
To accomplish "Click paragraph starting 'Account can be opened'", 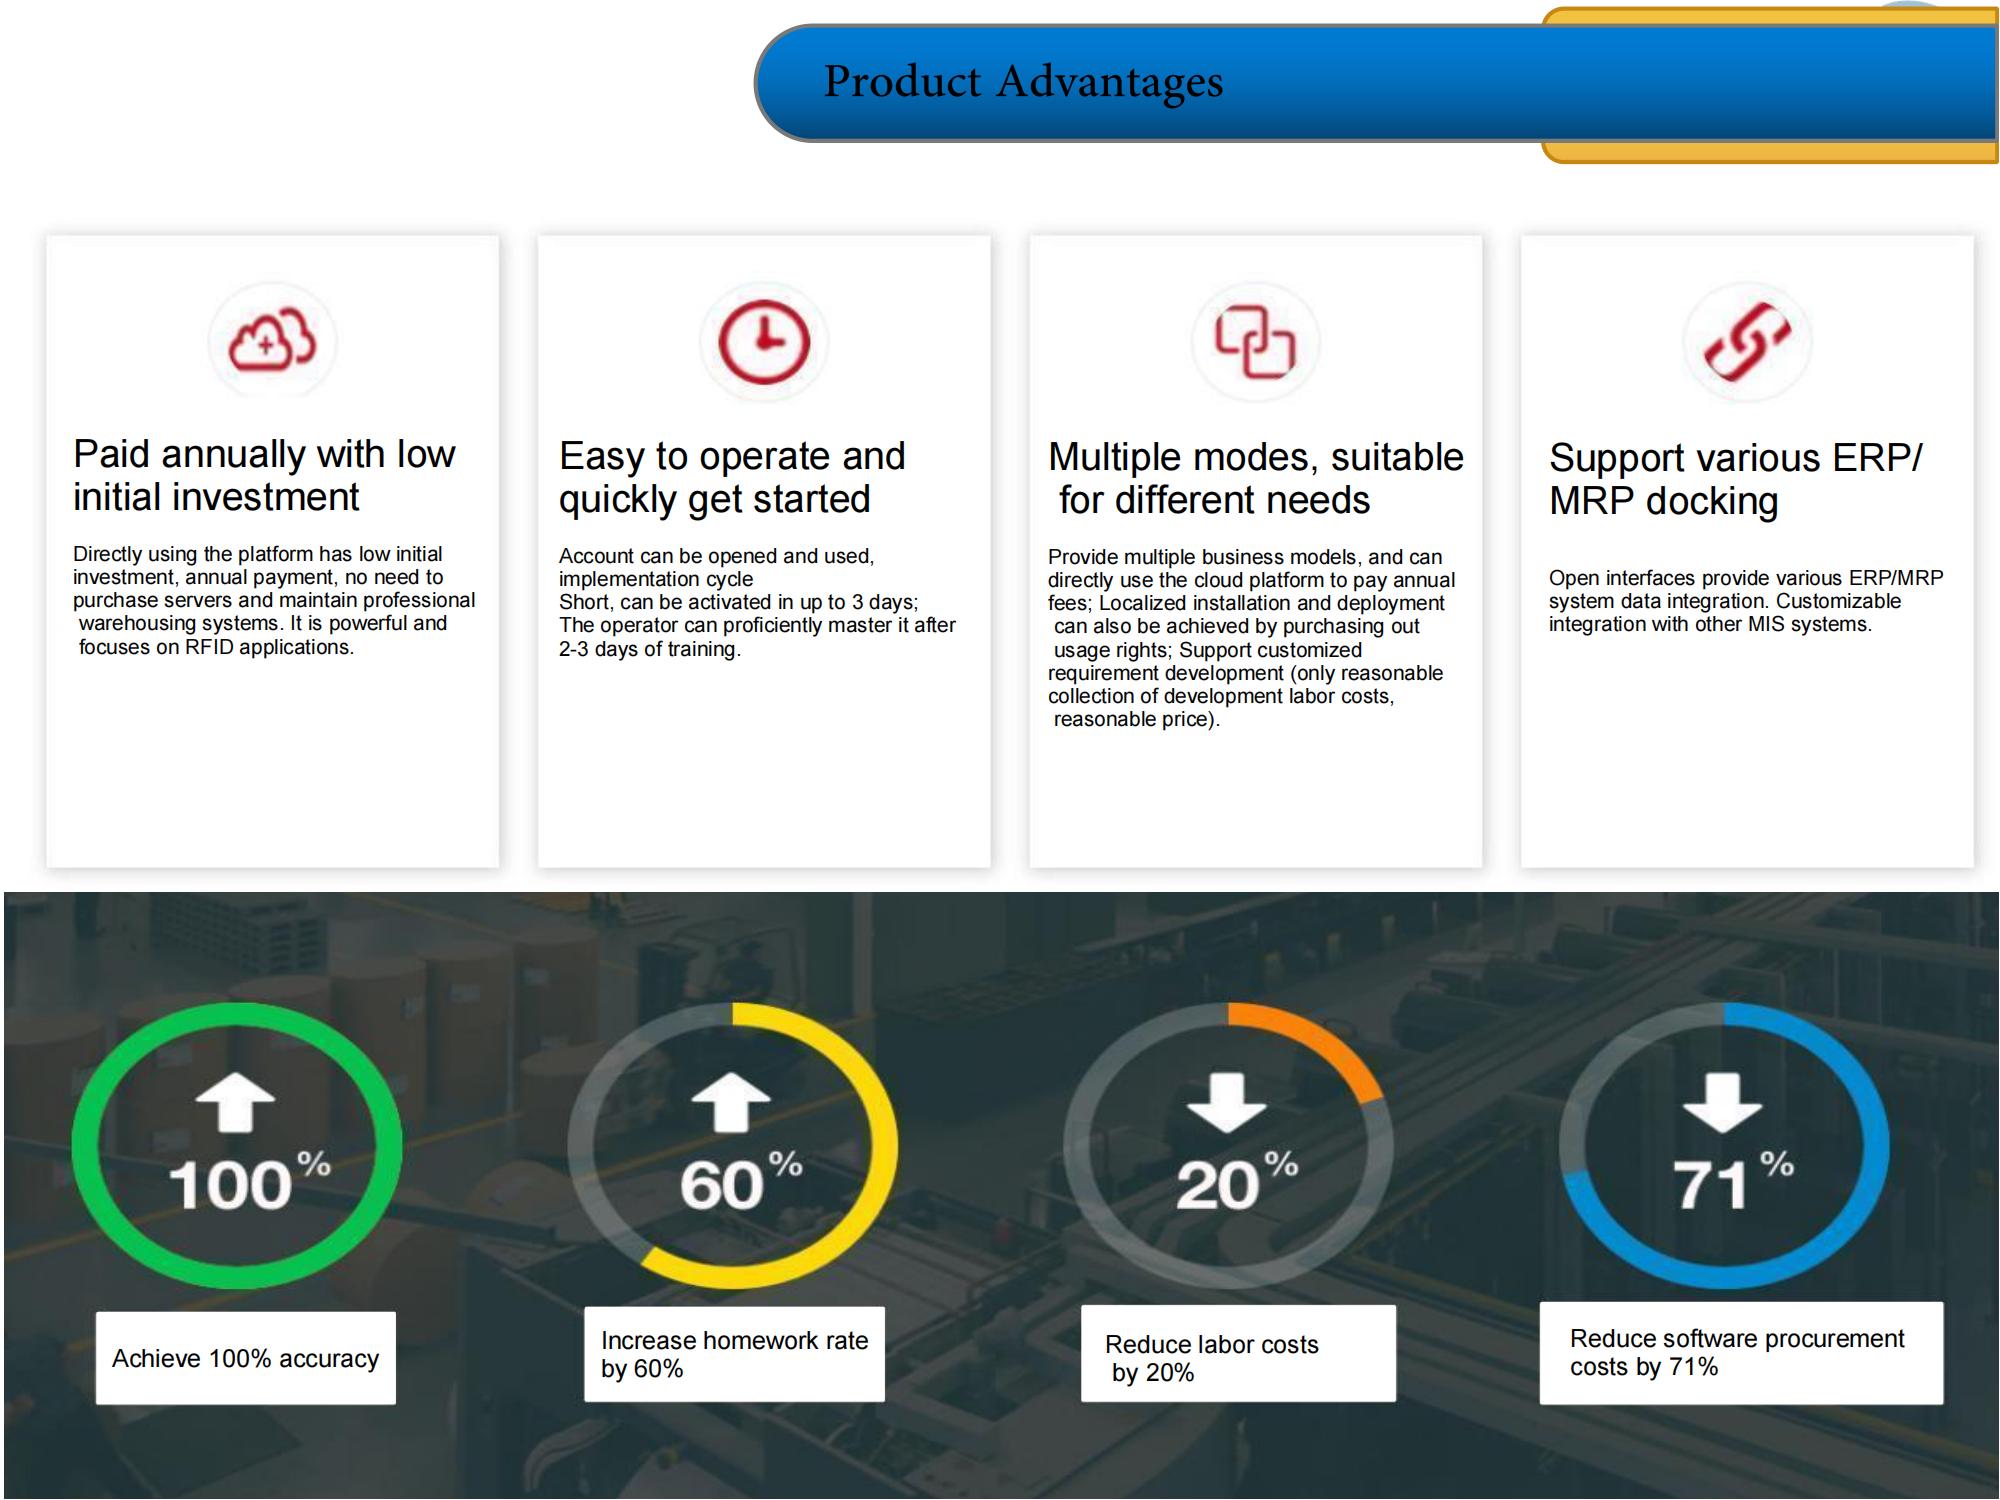I will 757,602.
